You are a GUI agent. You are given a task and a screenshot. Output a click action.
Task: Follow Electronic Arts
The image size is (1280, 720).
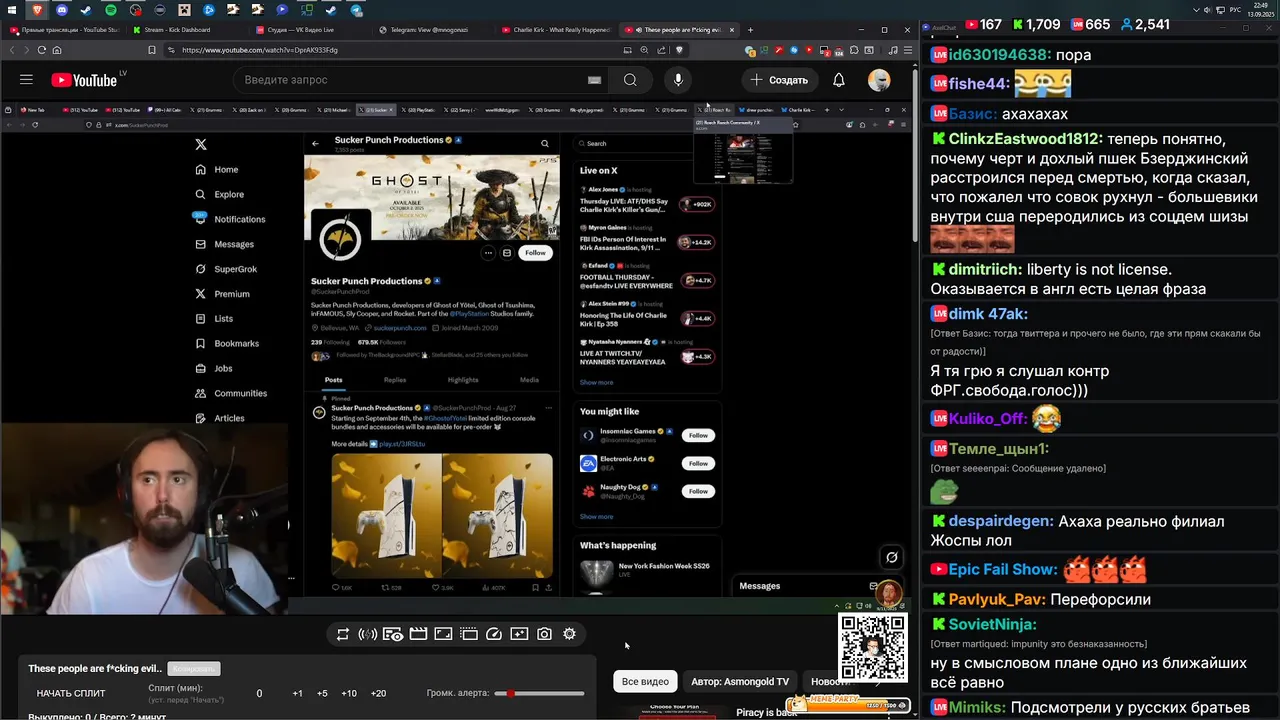698,463
